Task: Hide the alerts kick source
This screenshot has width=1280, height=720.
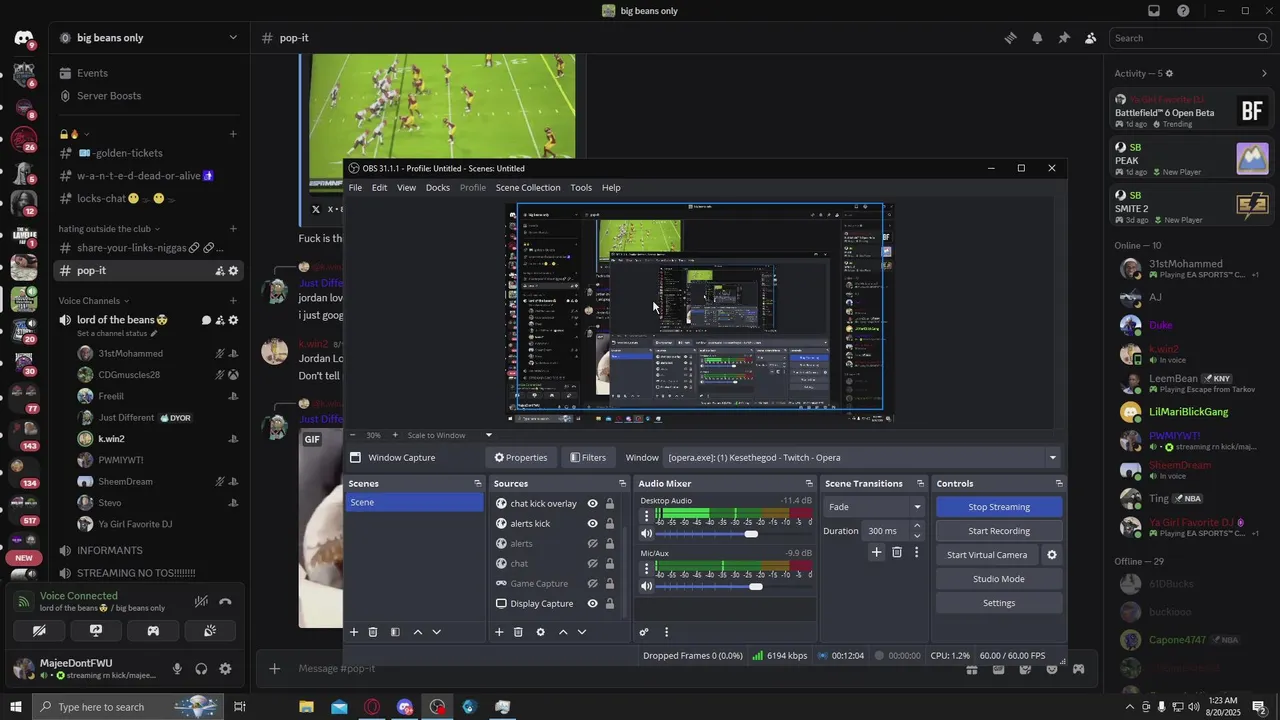Action: click(x=592, y=524)
